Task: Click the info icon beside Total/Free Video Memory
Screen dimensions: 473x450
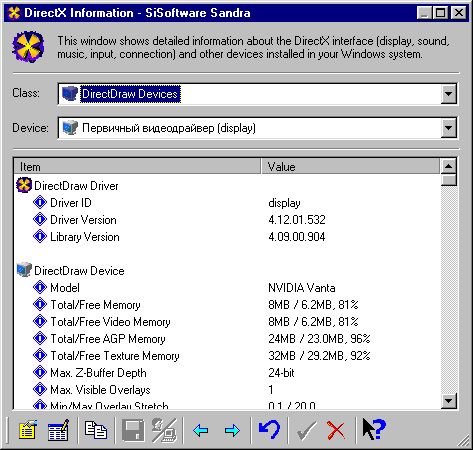Action: tap(40, 321)
